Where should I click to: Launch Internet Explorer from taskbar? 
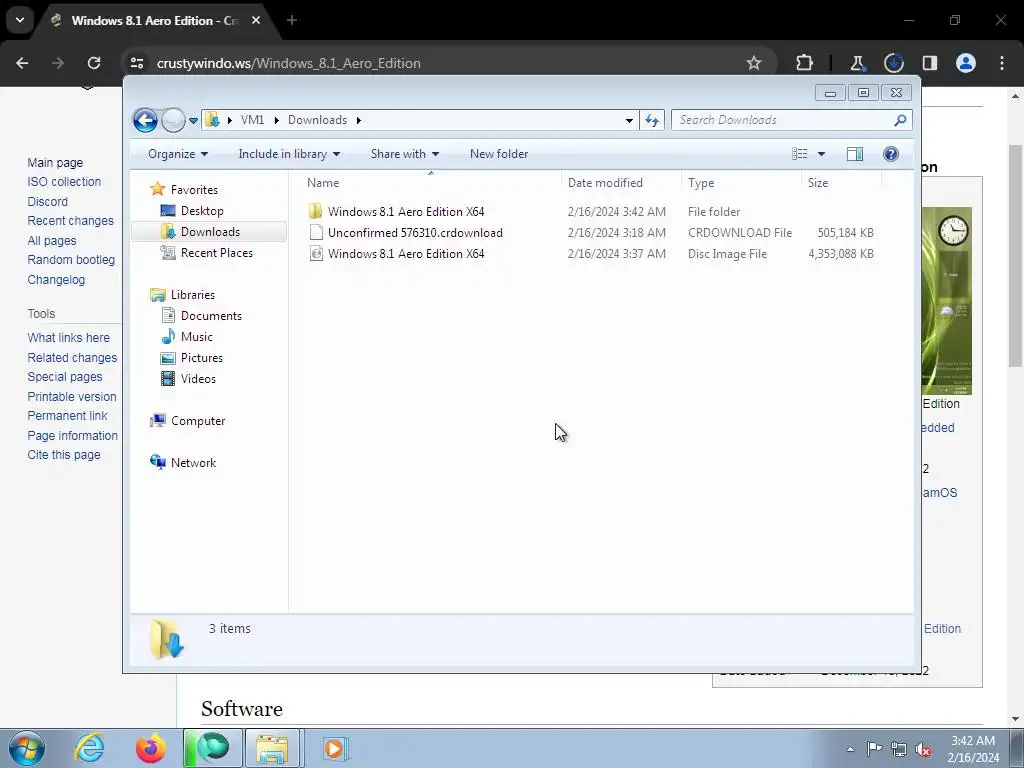tap(89, 748)
